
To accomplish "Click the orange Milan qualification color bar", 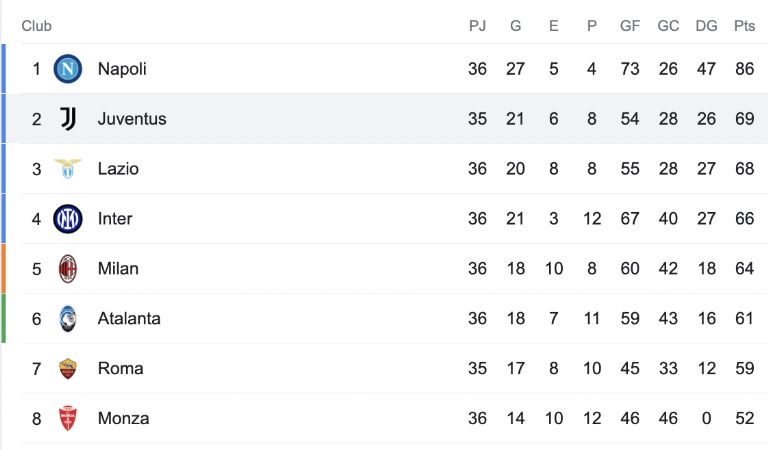I will click(3, 268).
